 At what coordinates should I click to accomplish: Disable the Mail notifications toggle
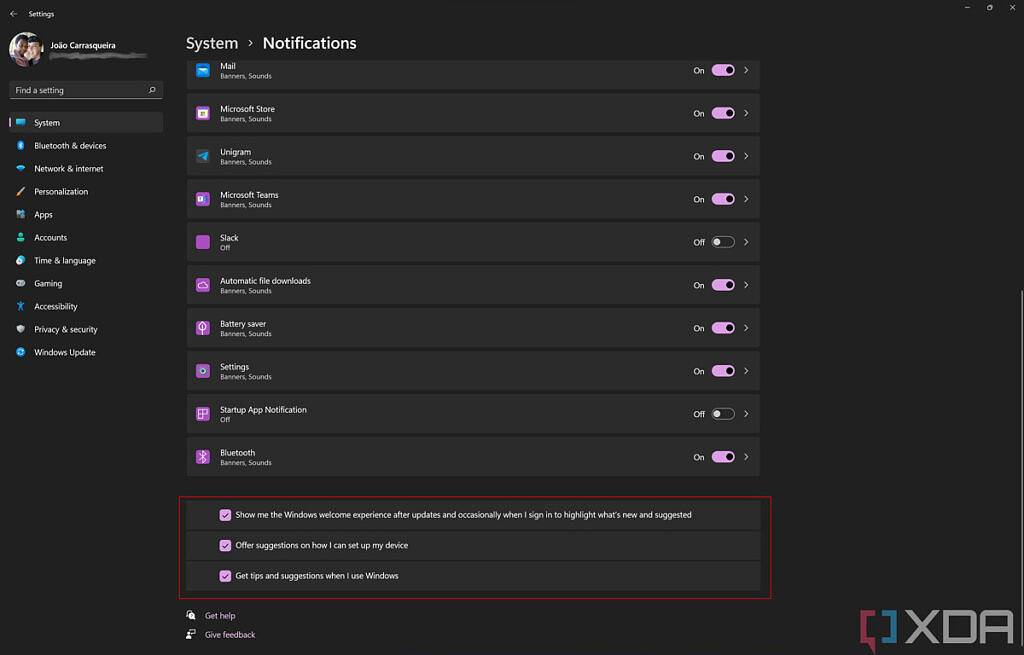[x=723, y=70]
